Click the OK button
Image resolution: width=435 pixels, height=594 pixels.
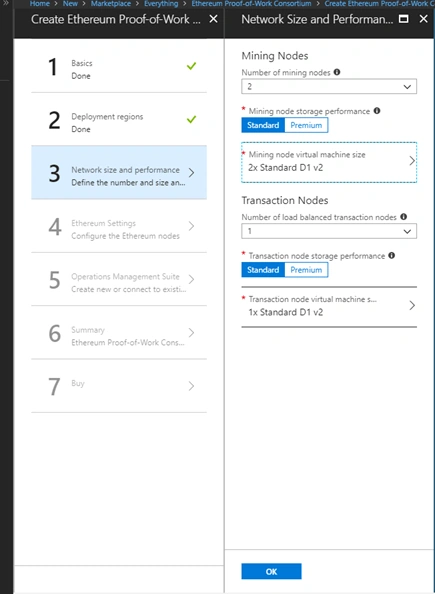(x=271, y=571)
